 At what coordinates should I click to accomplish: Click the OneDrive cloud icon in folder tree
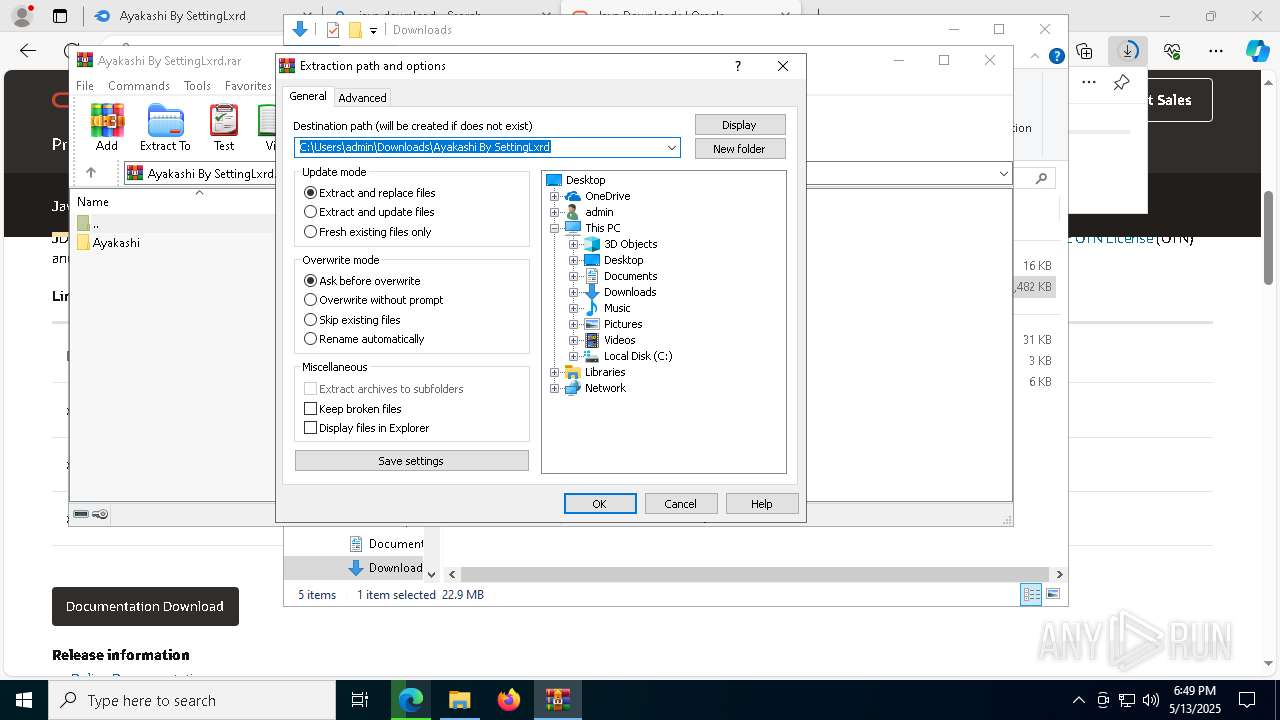coord(573,196)
